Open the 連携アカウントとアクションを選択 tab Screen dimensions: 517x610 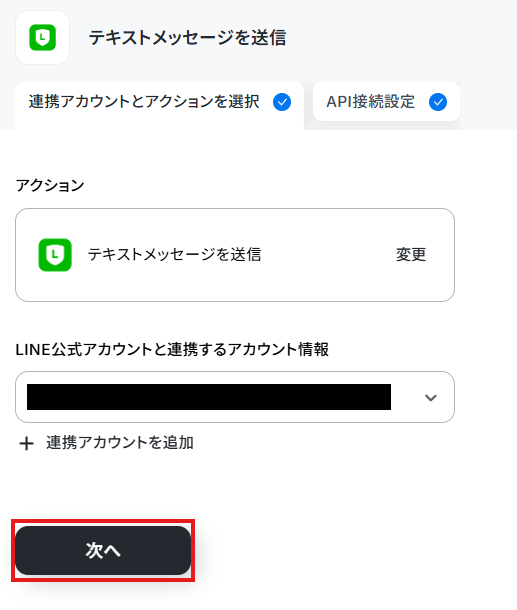[x=159, y=105]
